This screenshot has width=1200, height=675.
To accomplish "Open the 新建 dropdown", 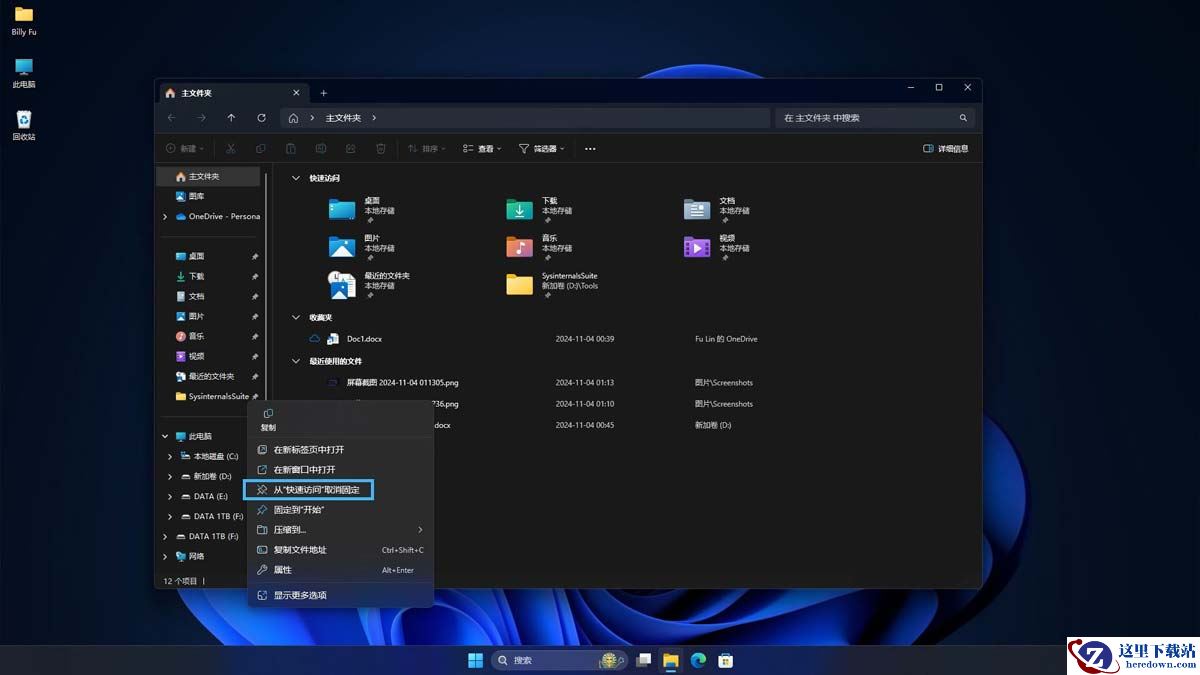I will pos(185,149).
